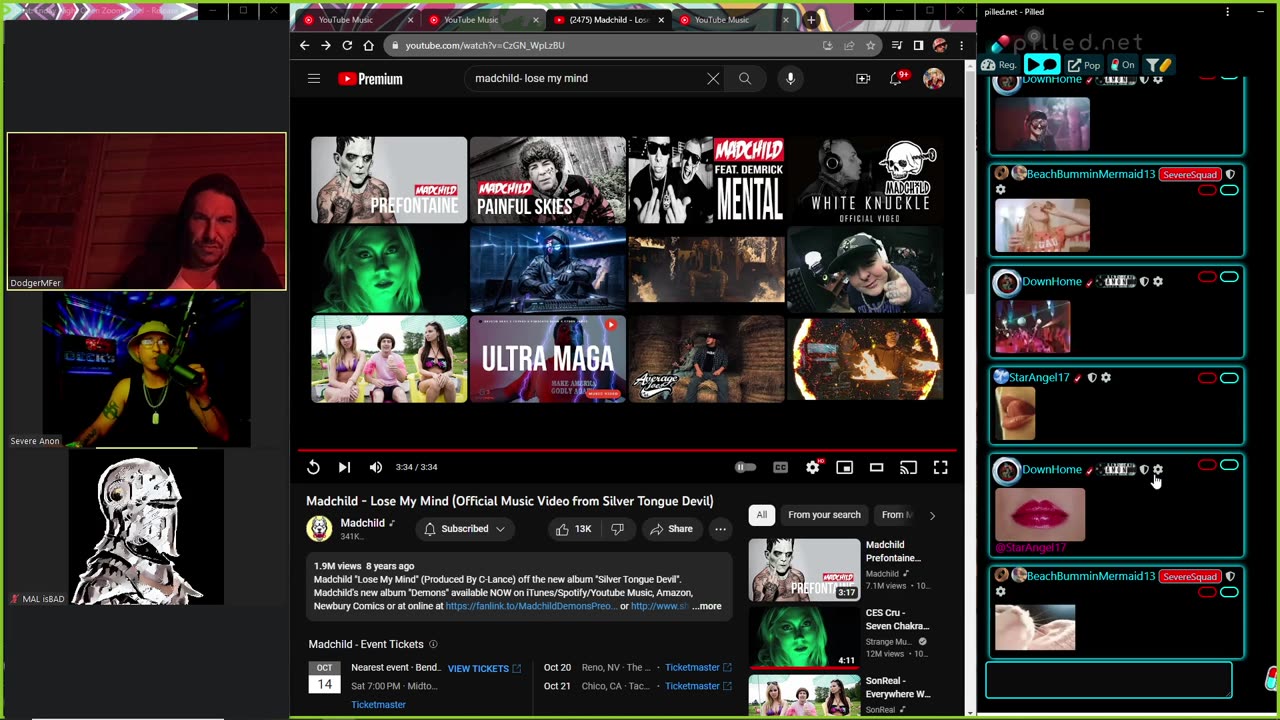
Task: Cast the video to a TV
Action: coord(908,467)
